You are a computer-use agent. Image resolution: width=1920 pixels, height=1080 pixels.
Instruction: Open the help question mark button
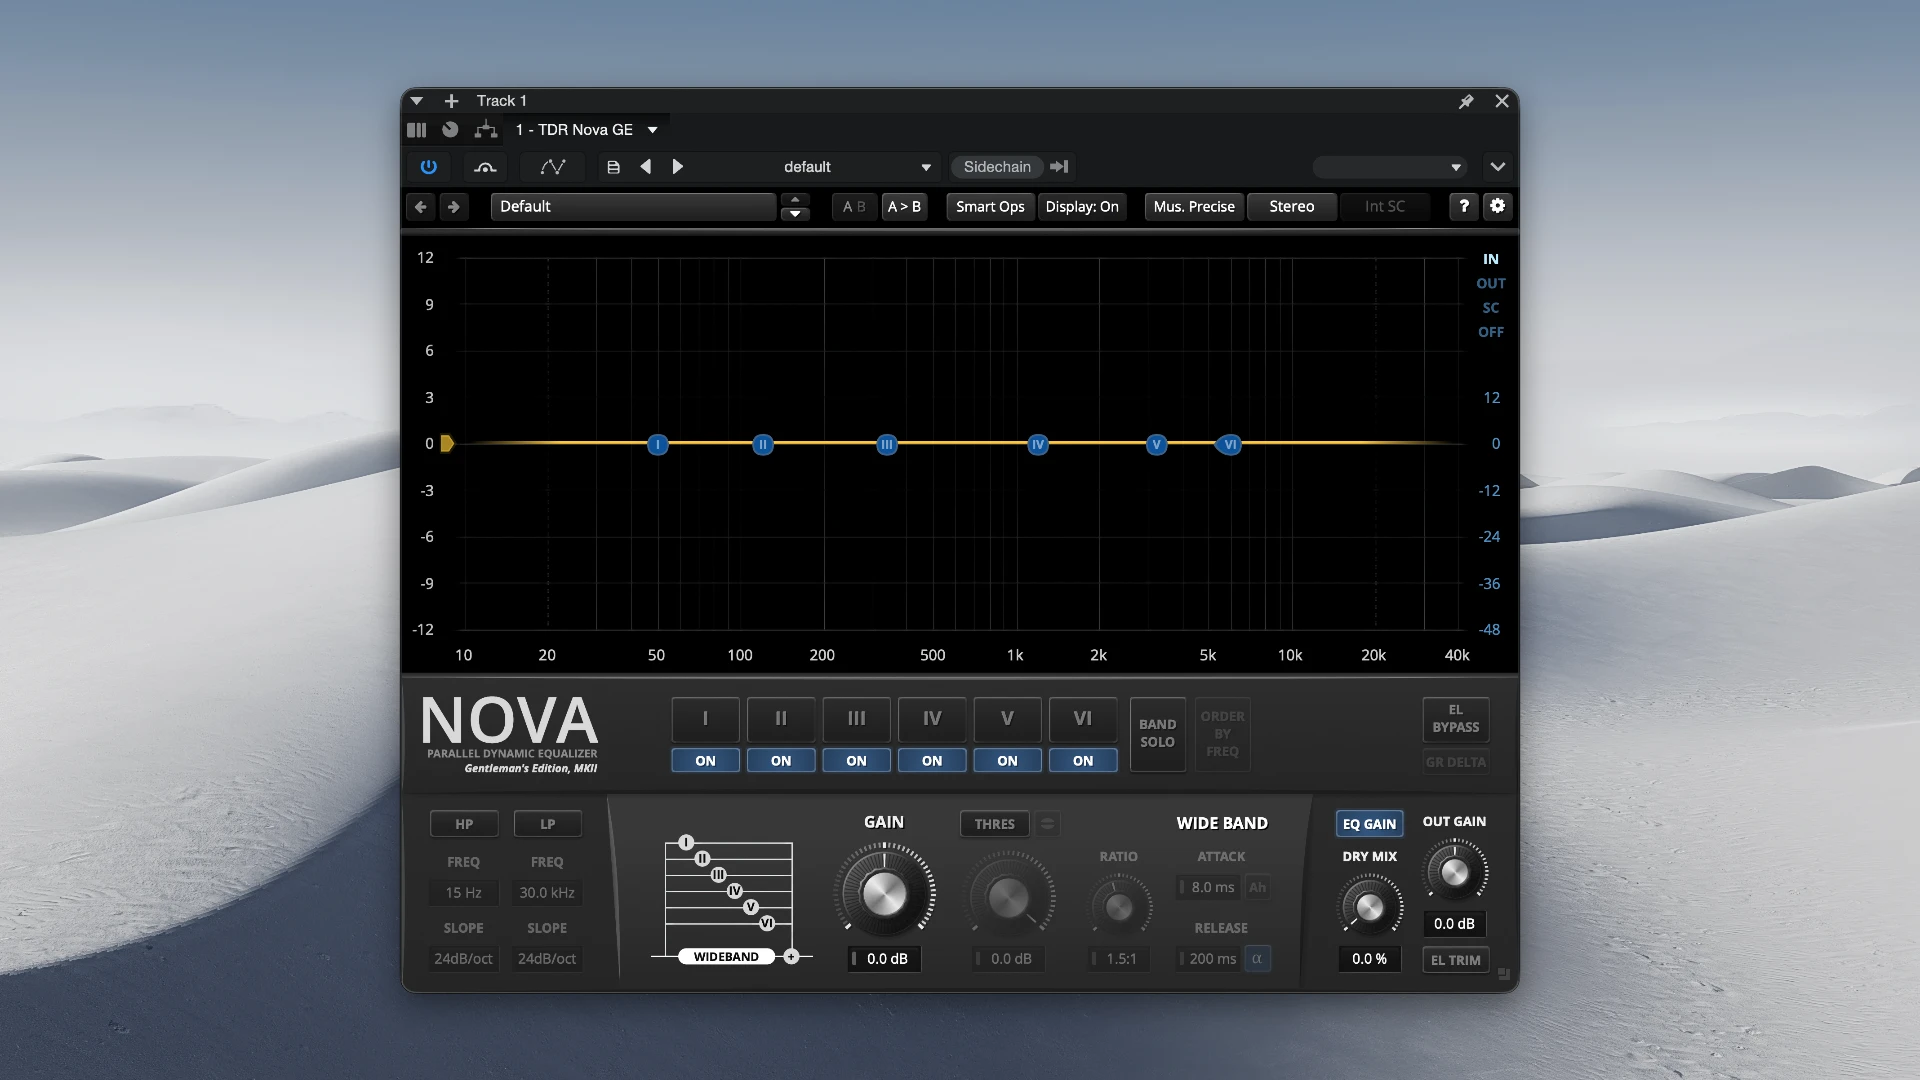(x=1464, y=206)
